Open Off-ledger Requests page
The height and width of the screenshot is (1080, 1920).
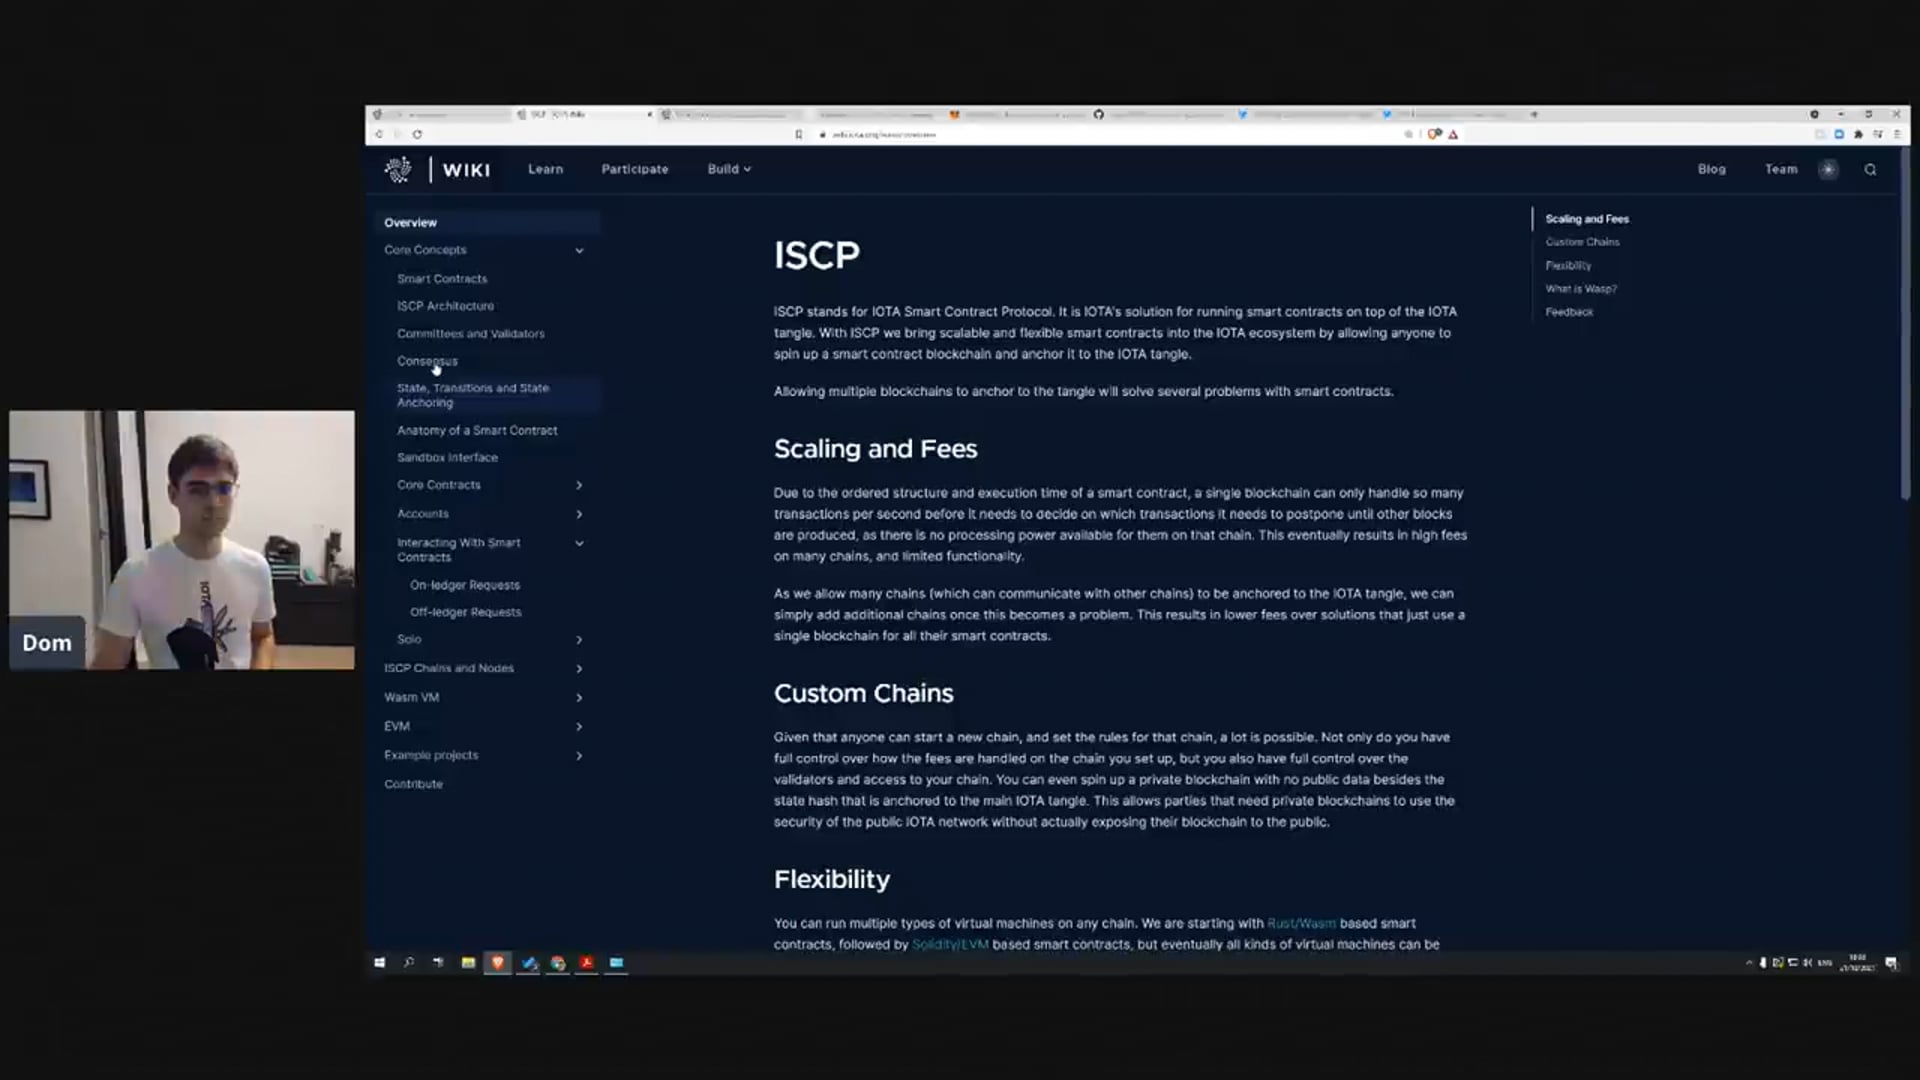(466, 612)
